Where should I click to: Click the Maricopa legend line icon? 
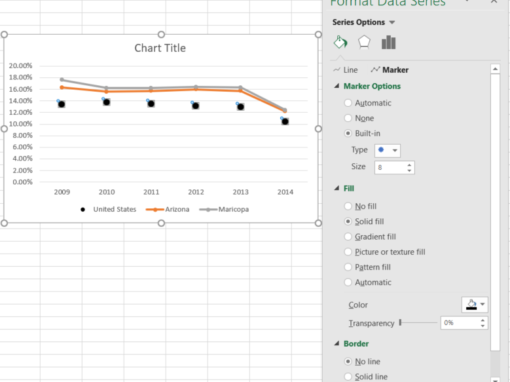[x=208, y=209]
